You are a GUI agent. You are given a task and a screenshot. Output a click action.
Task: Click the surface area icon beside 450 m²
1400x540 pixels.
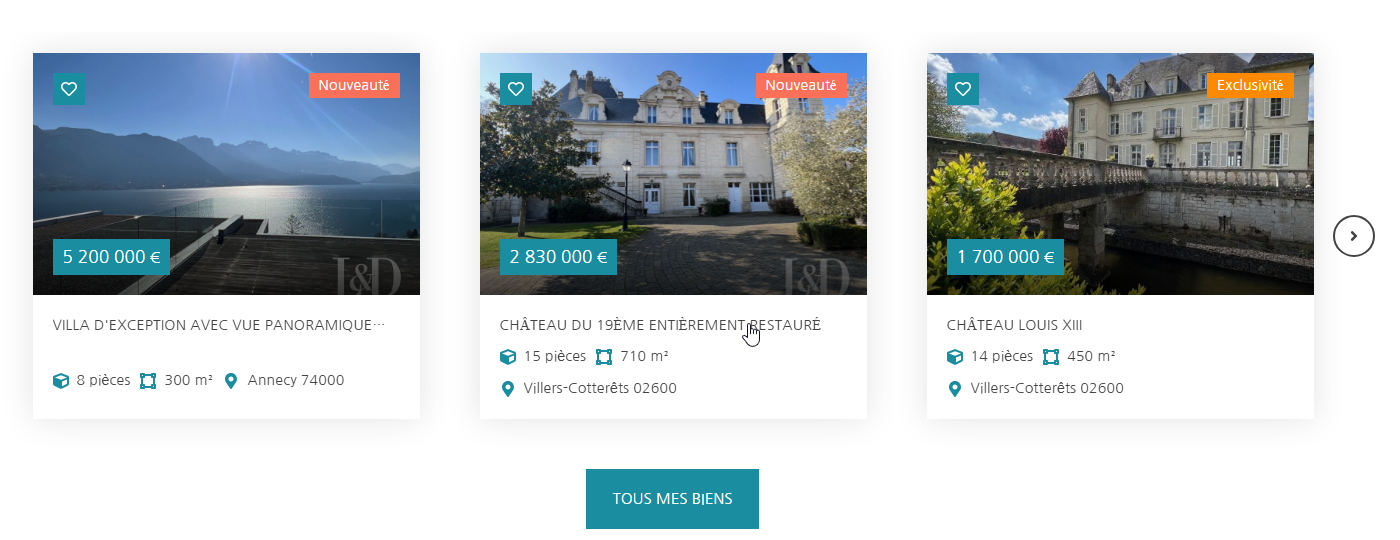click(x=1051, y=357)
